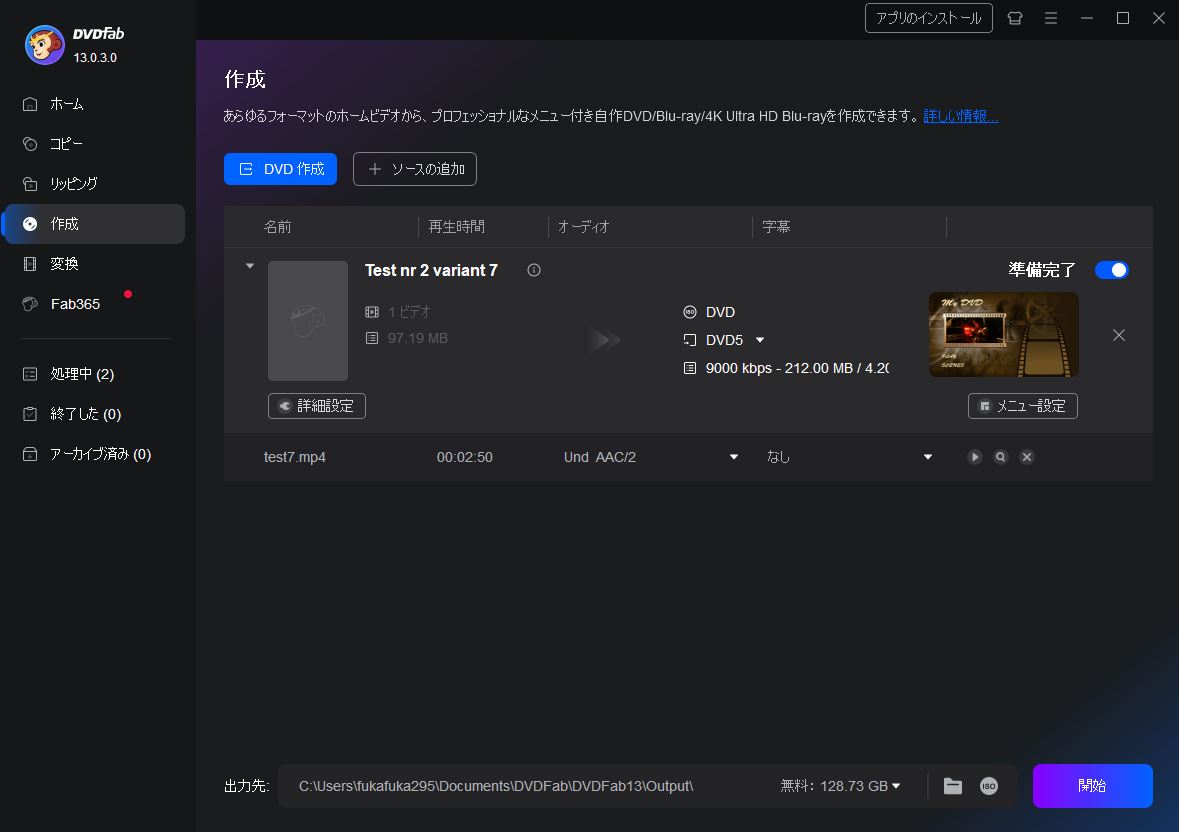Click the magnifier icon in test7.mp4 row
Viewport: 1179px width, 832px height.
(x=1001, y=457)
